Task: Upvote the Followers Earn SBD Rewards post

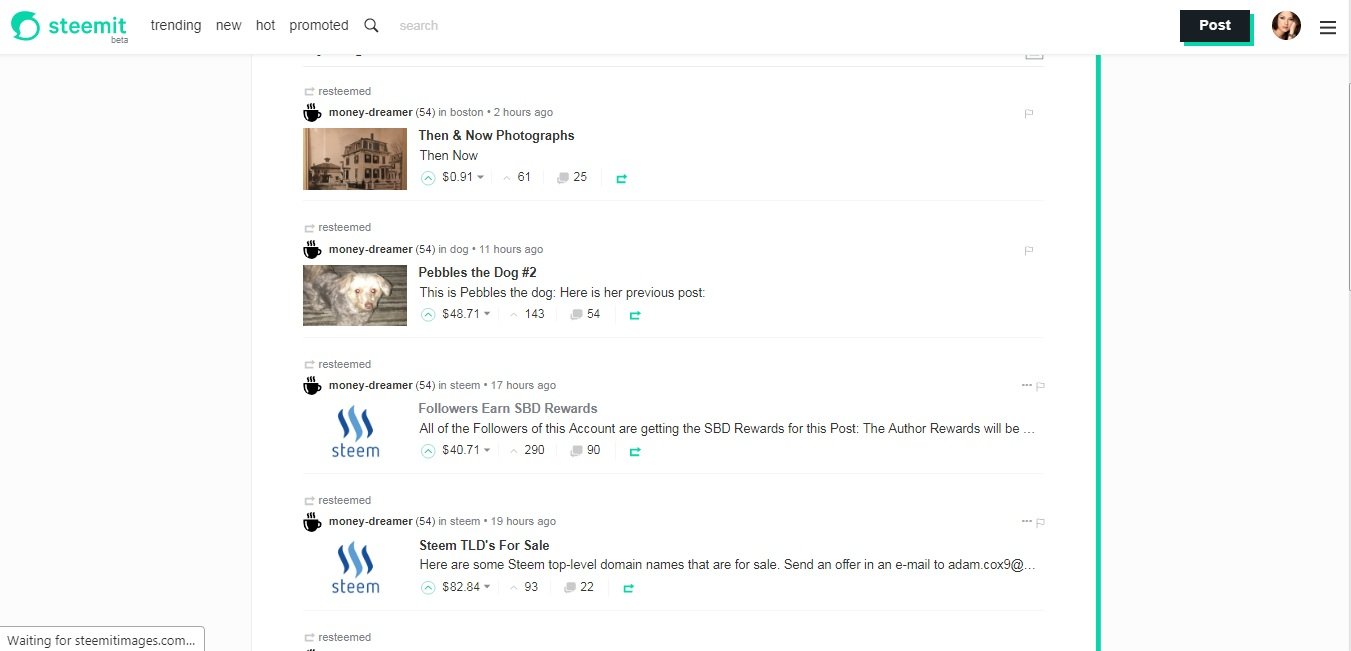Action: (428, 451)
